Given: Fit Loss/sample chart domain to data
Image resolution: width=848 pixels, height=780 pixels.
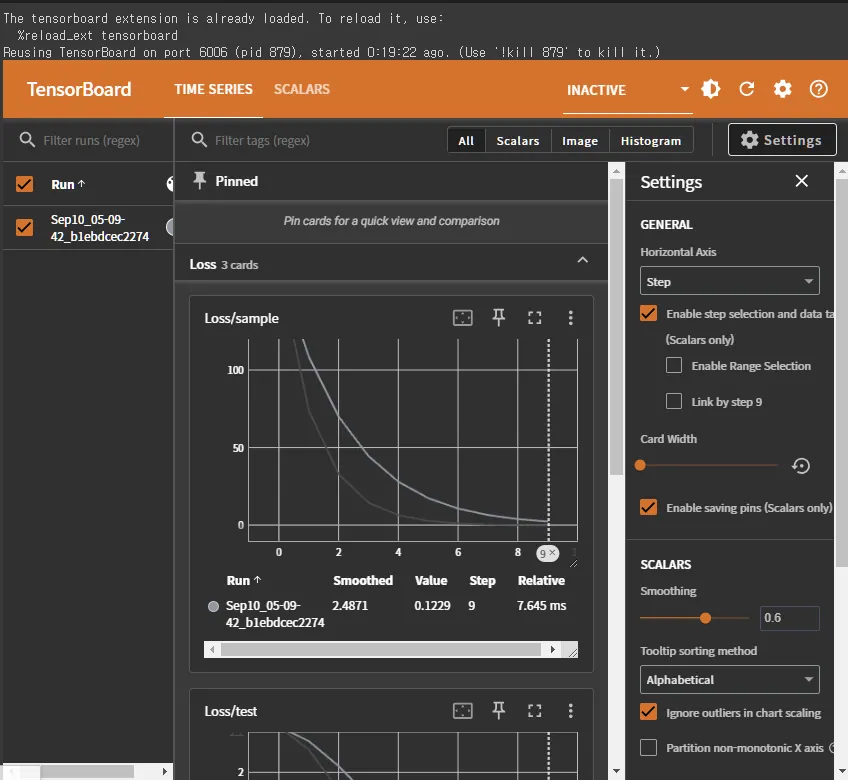Looking at the screenshot, I should 462,318.
